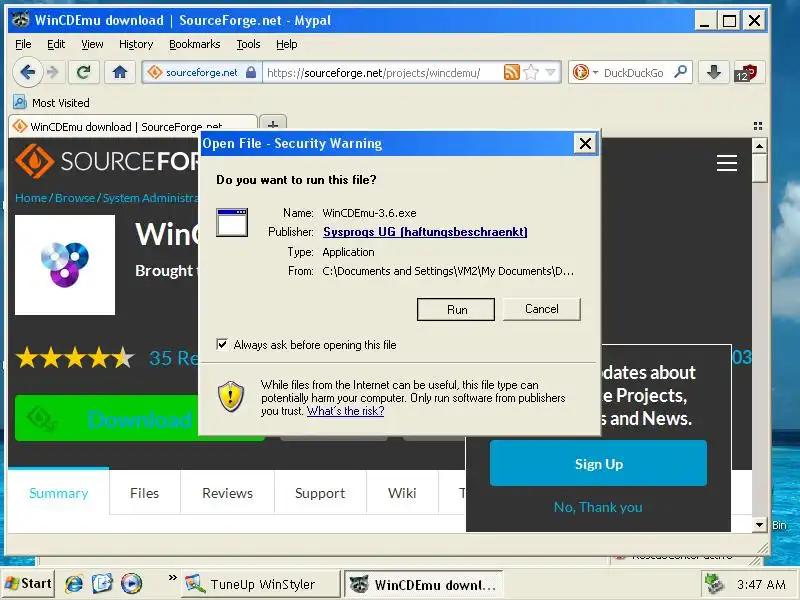Click the SourceForge flame logo
The image size is (800, 600).
click(x=34, y=161)
